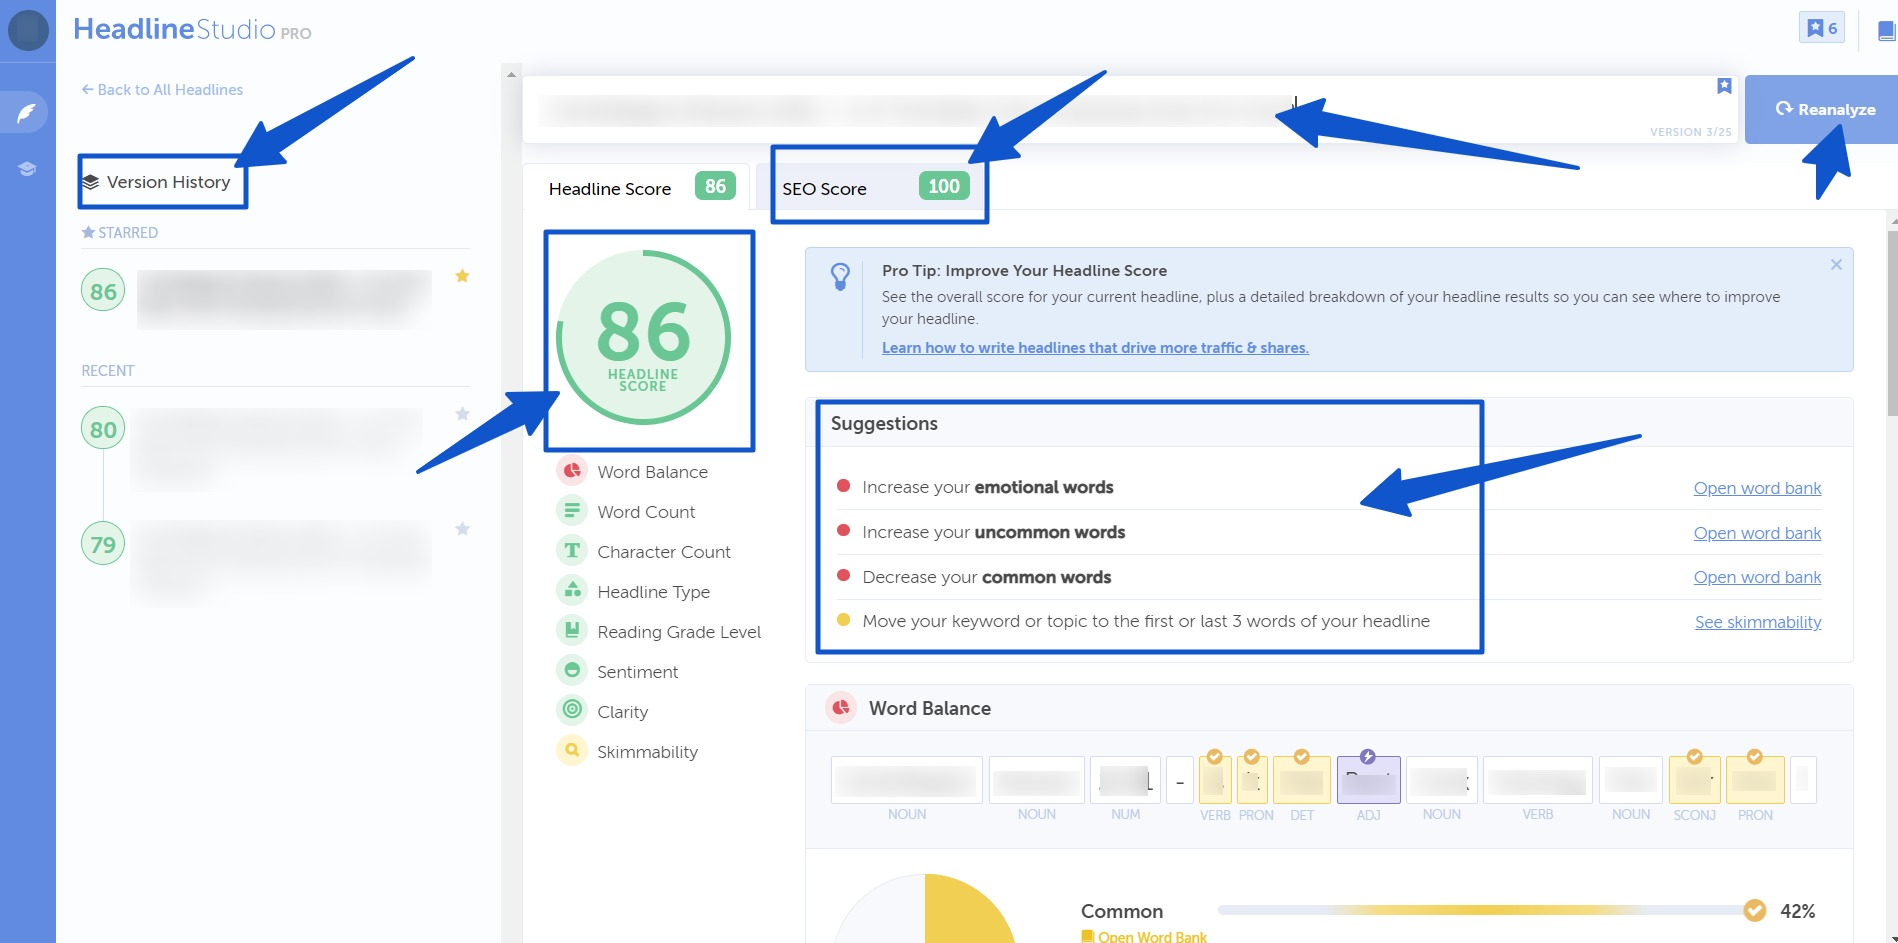Bookmark the current headline version
This screenshot has height=943, width=1898.
[x=1724, y=86]
